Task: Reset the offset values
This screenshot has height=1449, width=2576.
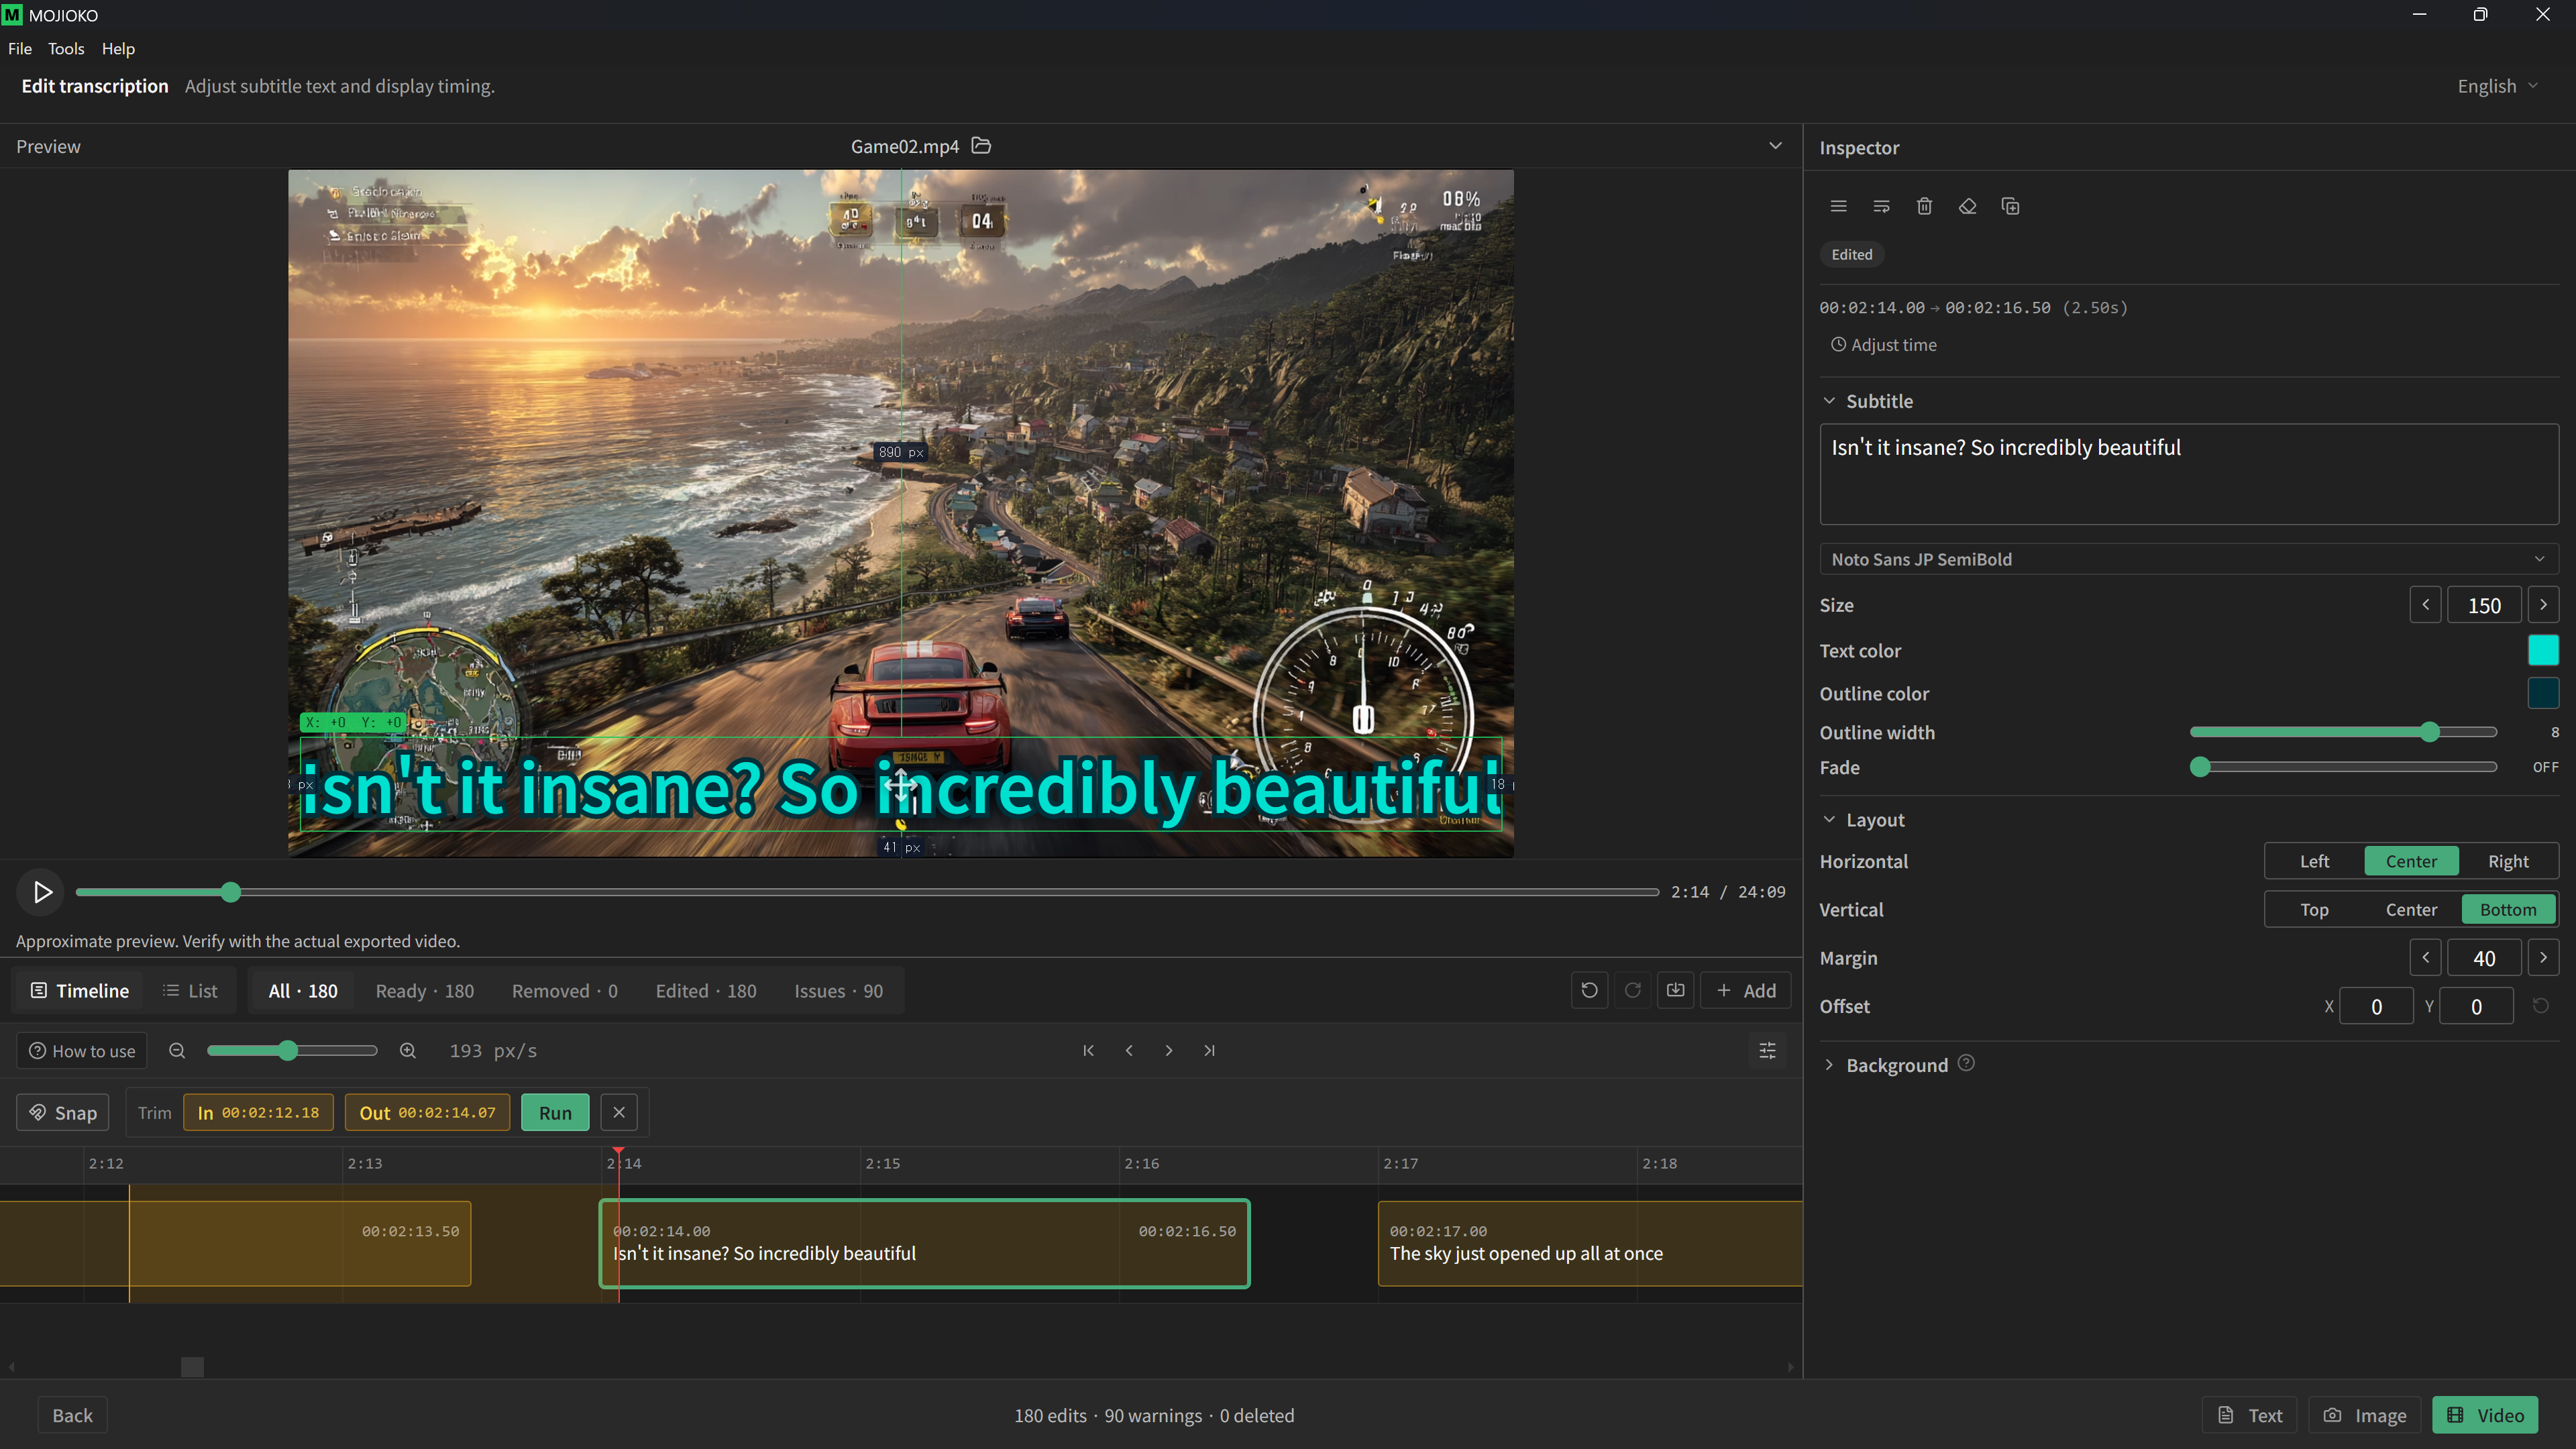Action: [2540, 1005]
